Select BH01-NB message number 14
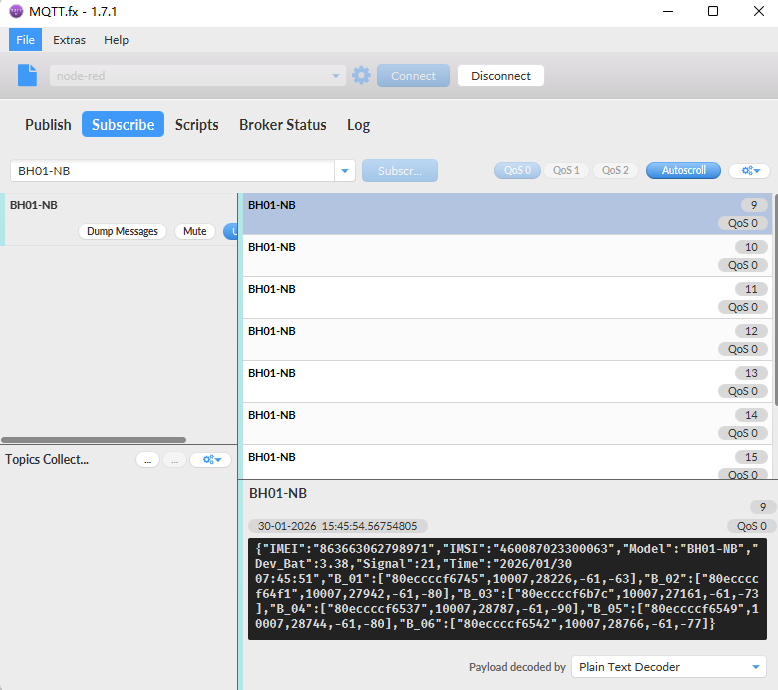 coord(507,424)
